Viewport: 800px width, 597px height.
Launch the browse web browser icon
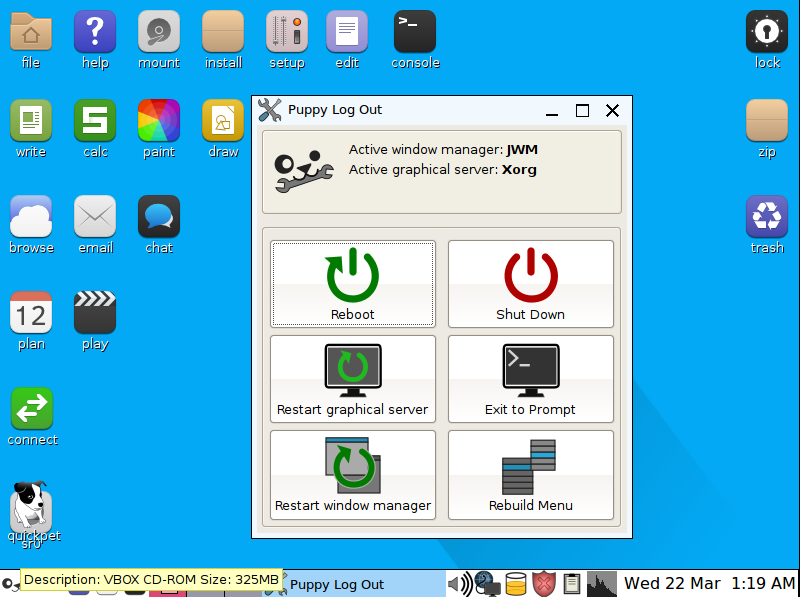tap(31, 216)
